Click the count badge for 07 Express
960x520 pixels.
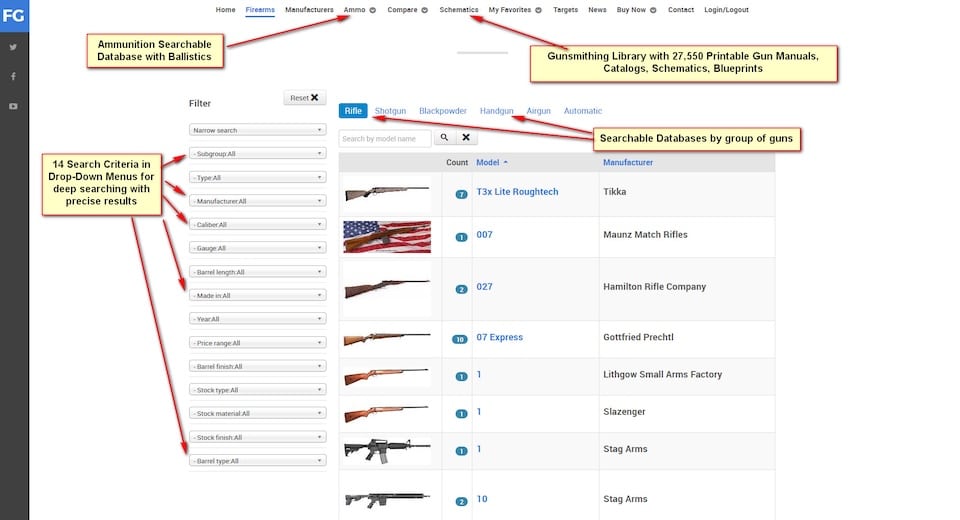click(459, 339)
